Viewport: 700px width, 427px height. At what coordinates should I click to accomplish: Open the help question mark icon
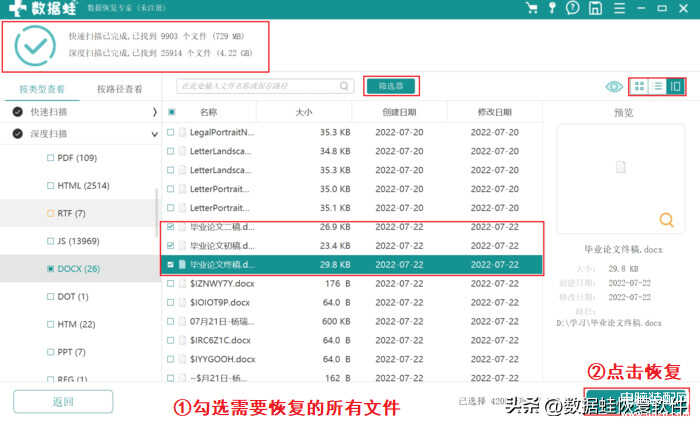coord(572,8)
